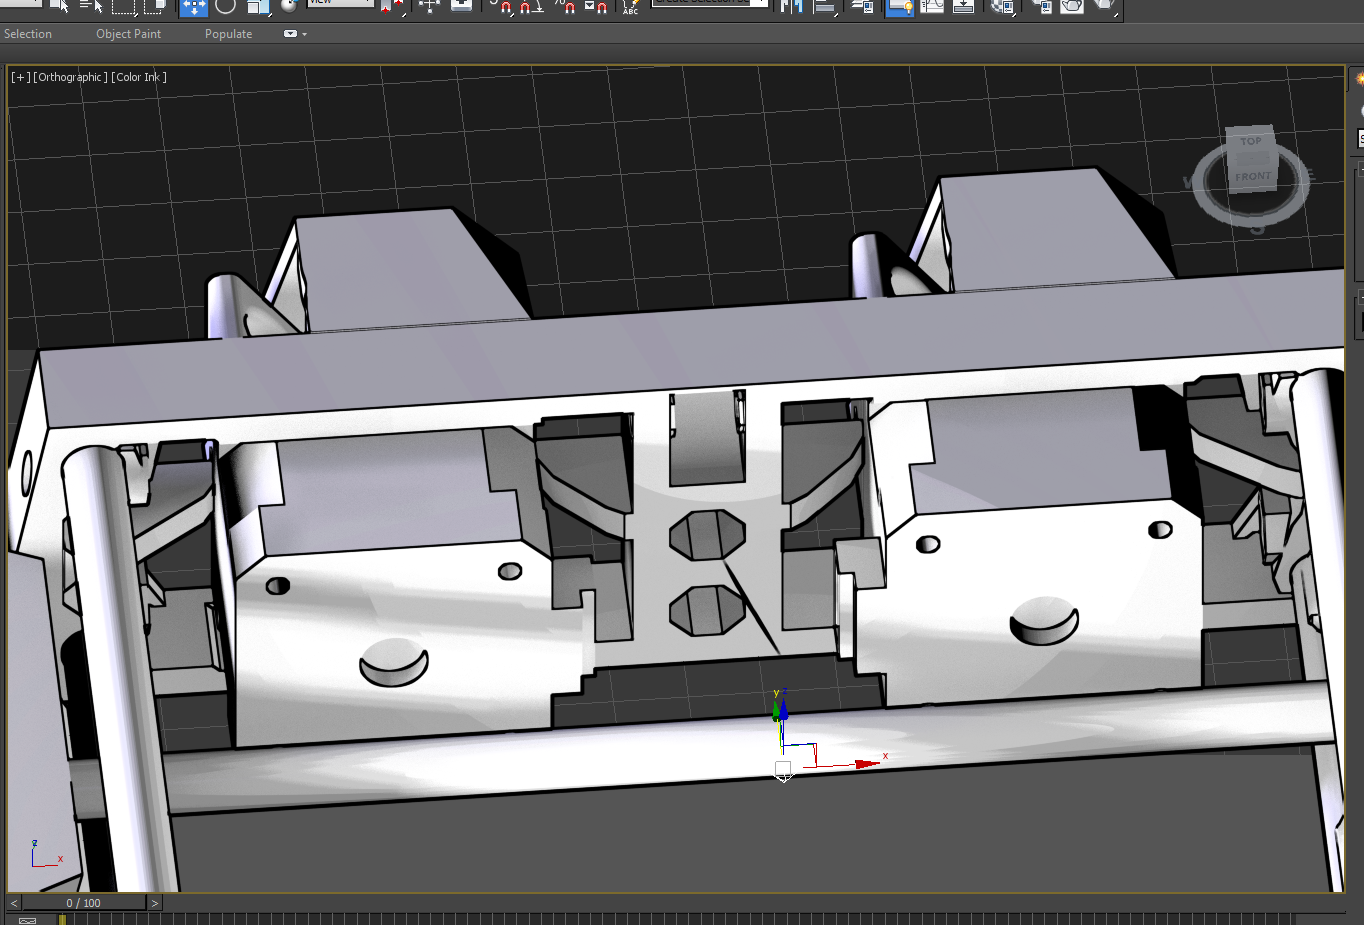Select the Move transform tool
Image resolution: width=1364 pixels, height=925 pixels.
click(193, 7)
